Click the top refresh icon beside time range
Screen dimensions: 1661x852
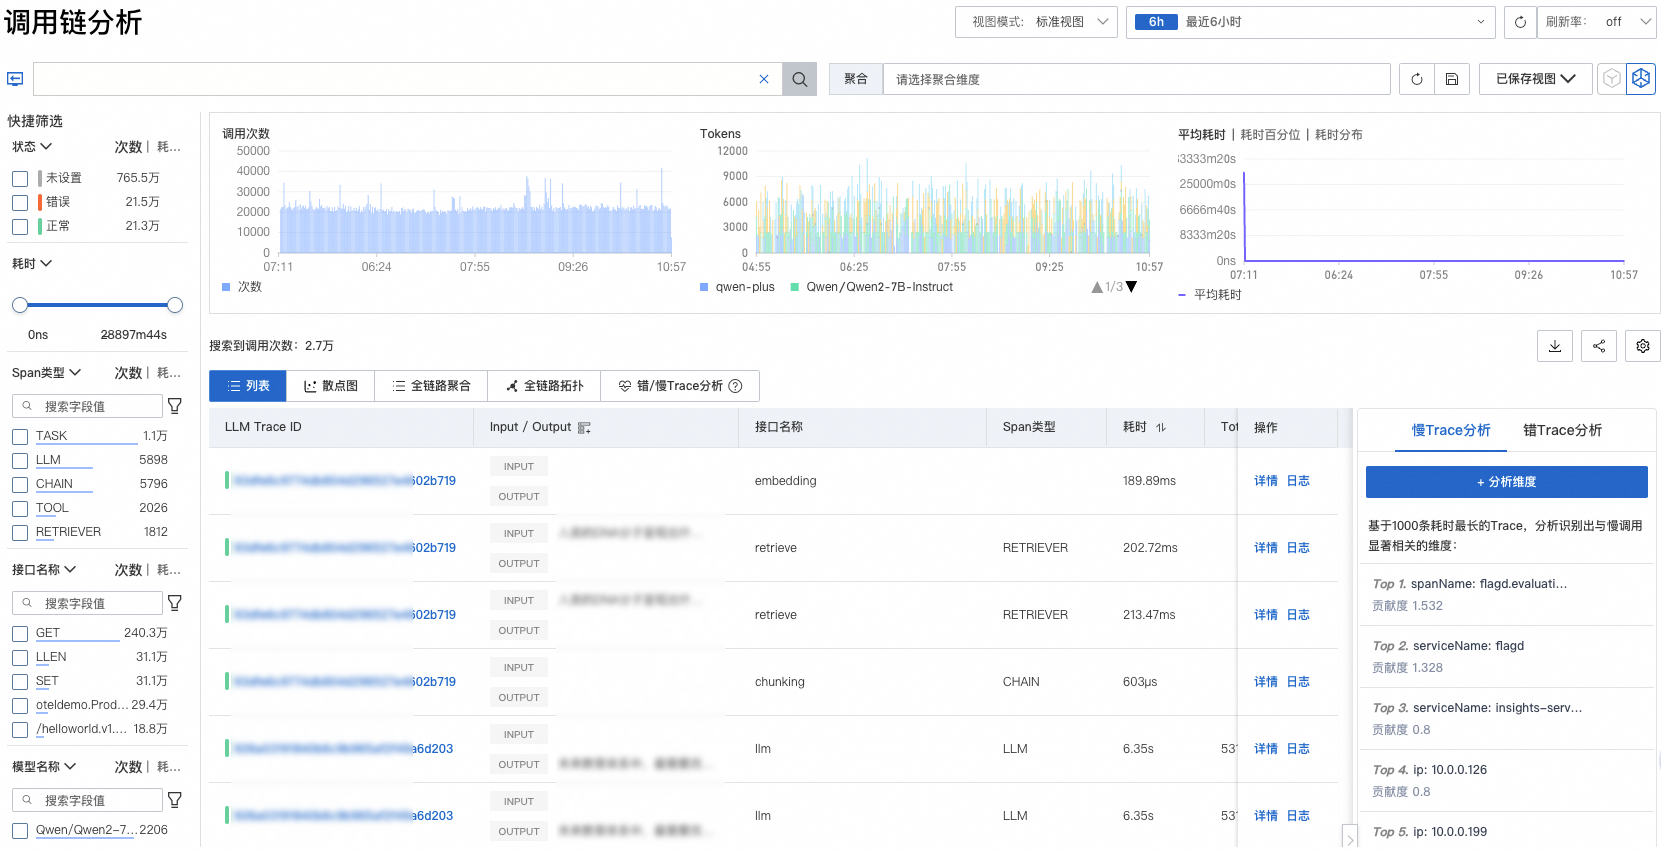pos(1520,22)
